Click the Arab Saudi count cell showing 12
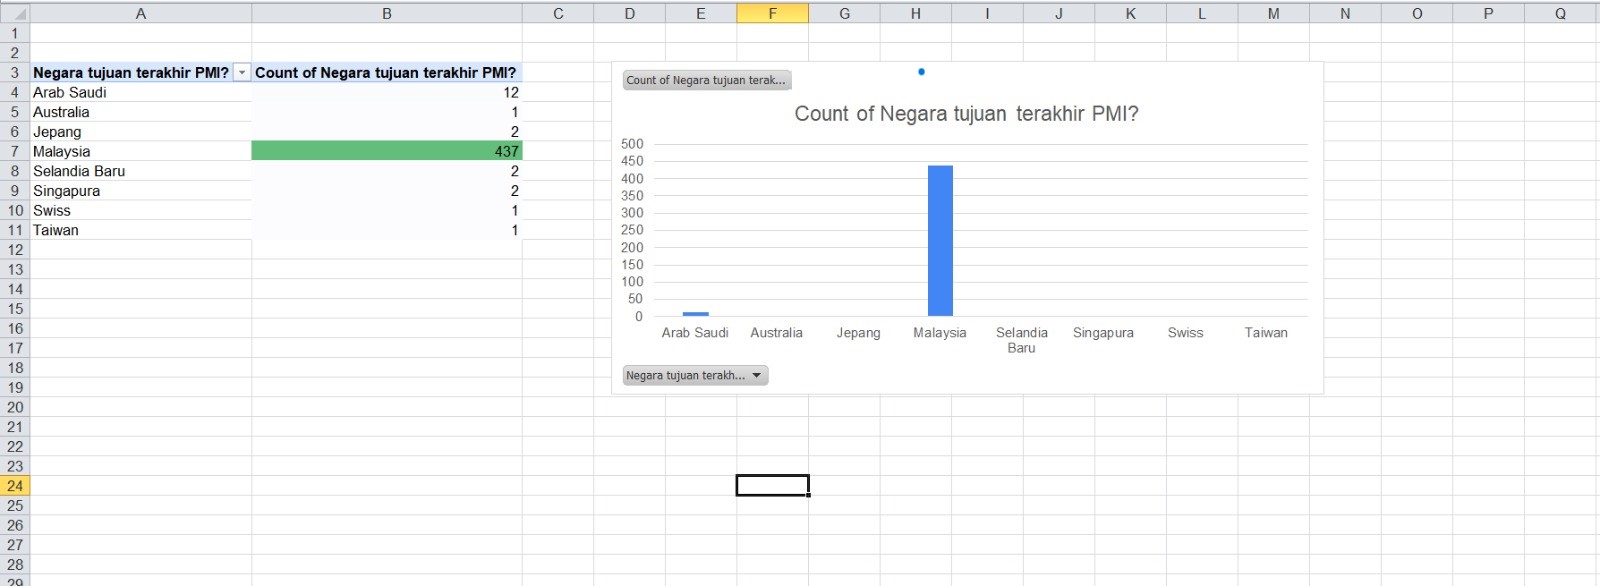 point(386,92)
